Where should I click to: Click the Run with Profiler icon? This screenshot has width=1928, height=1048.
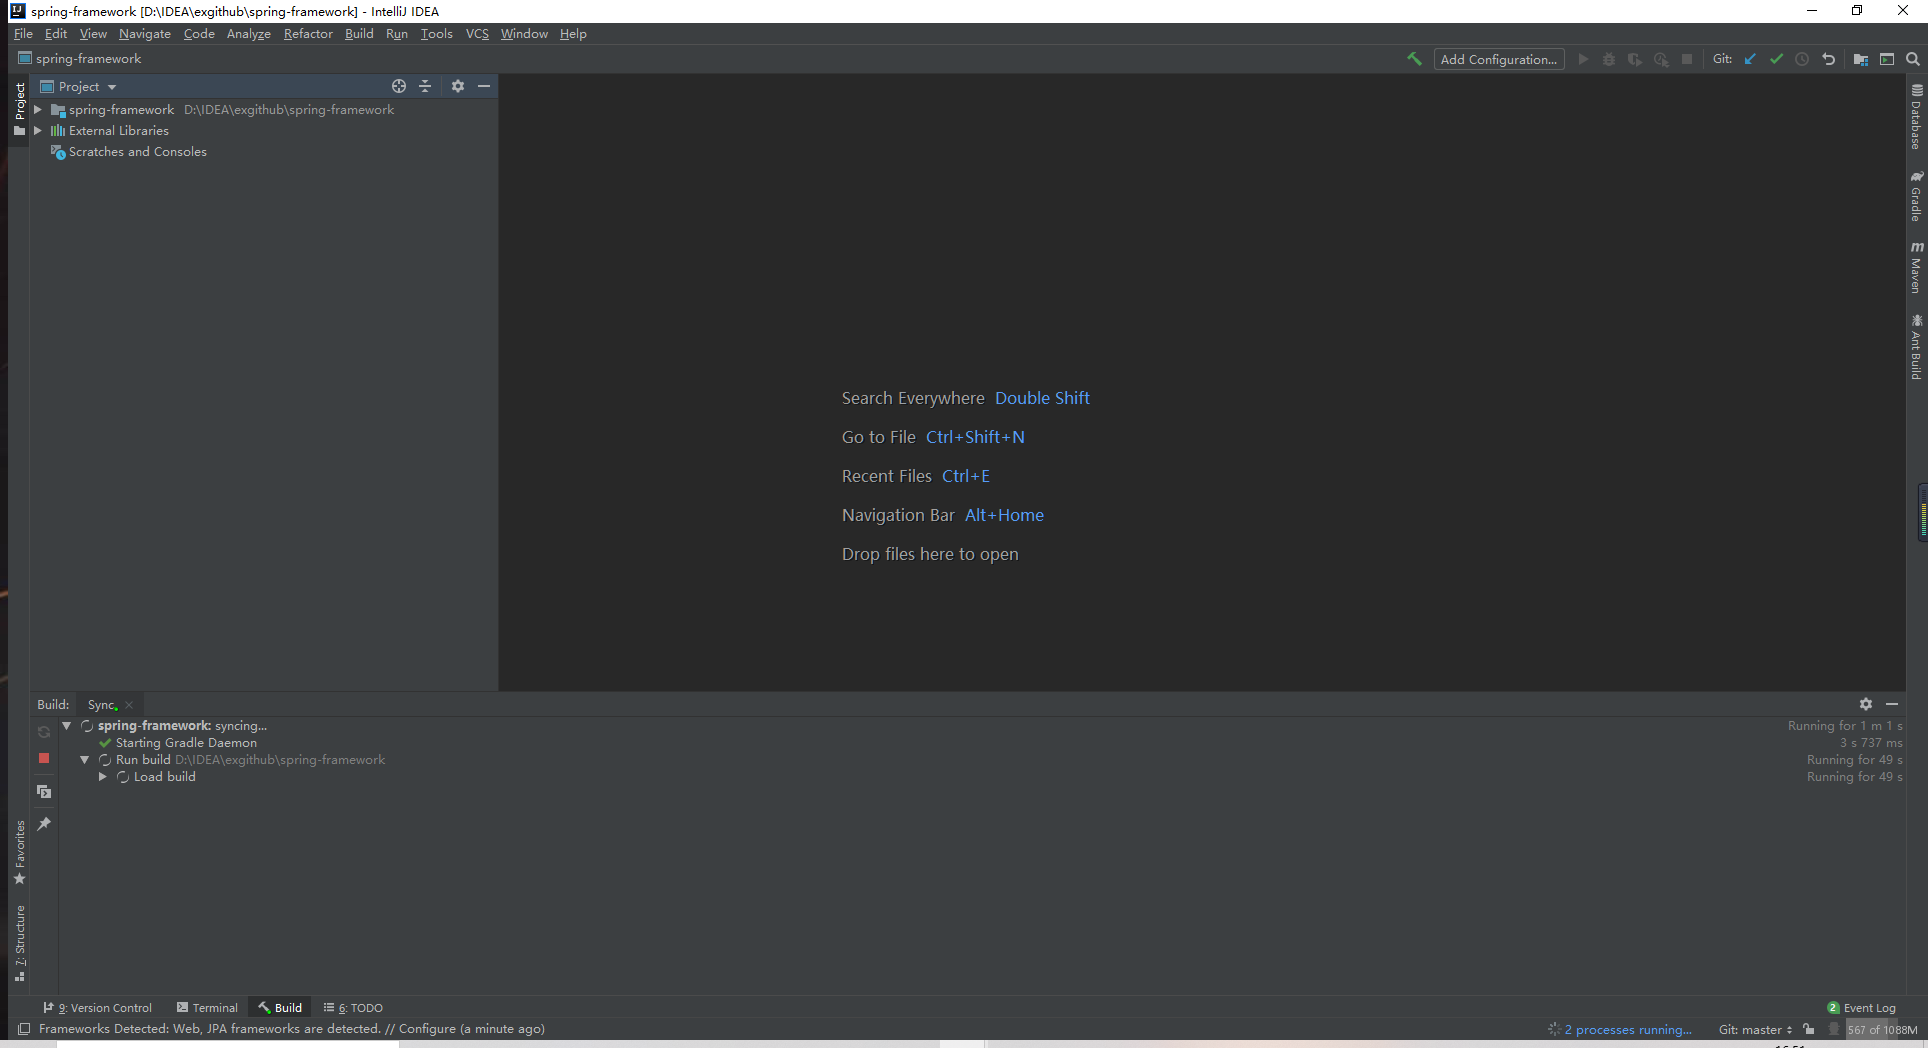[x=1661, y=59]
